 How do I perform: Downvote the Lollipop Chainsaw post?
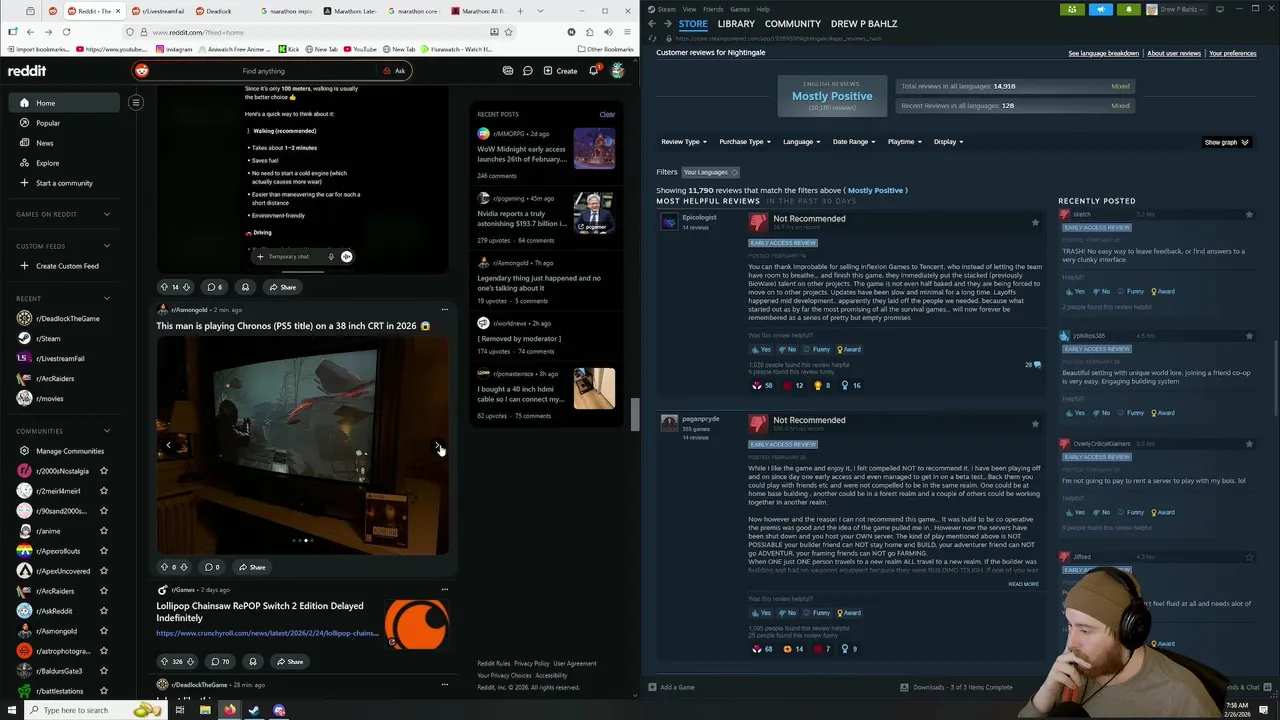tap(190, 661)
